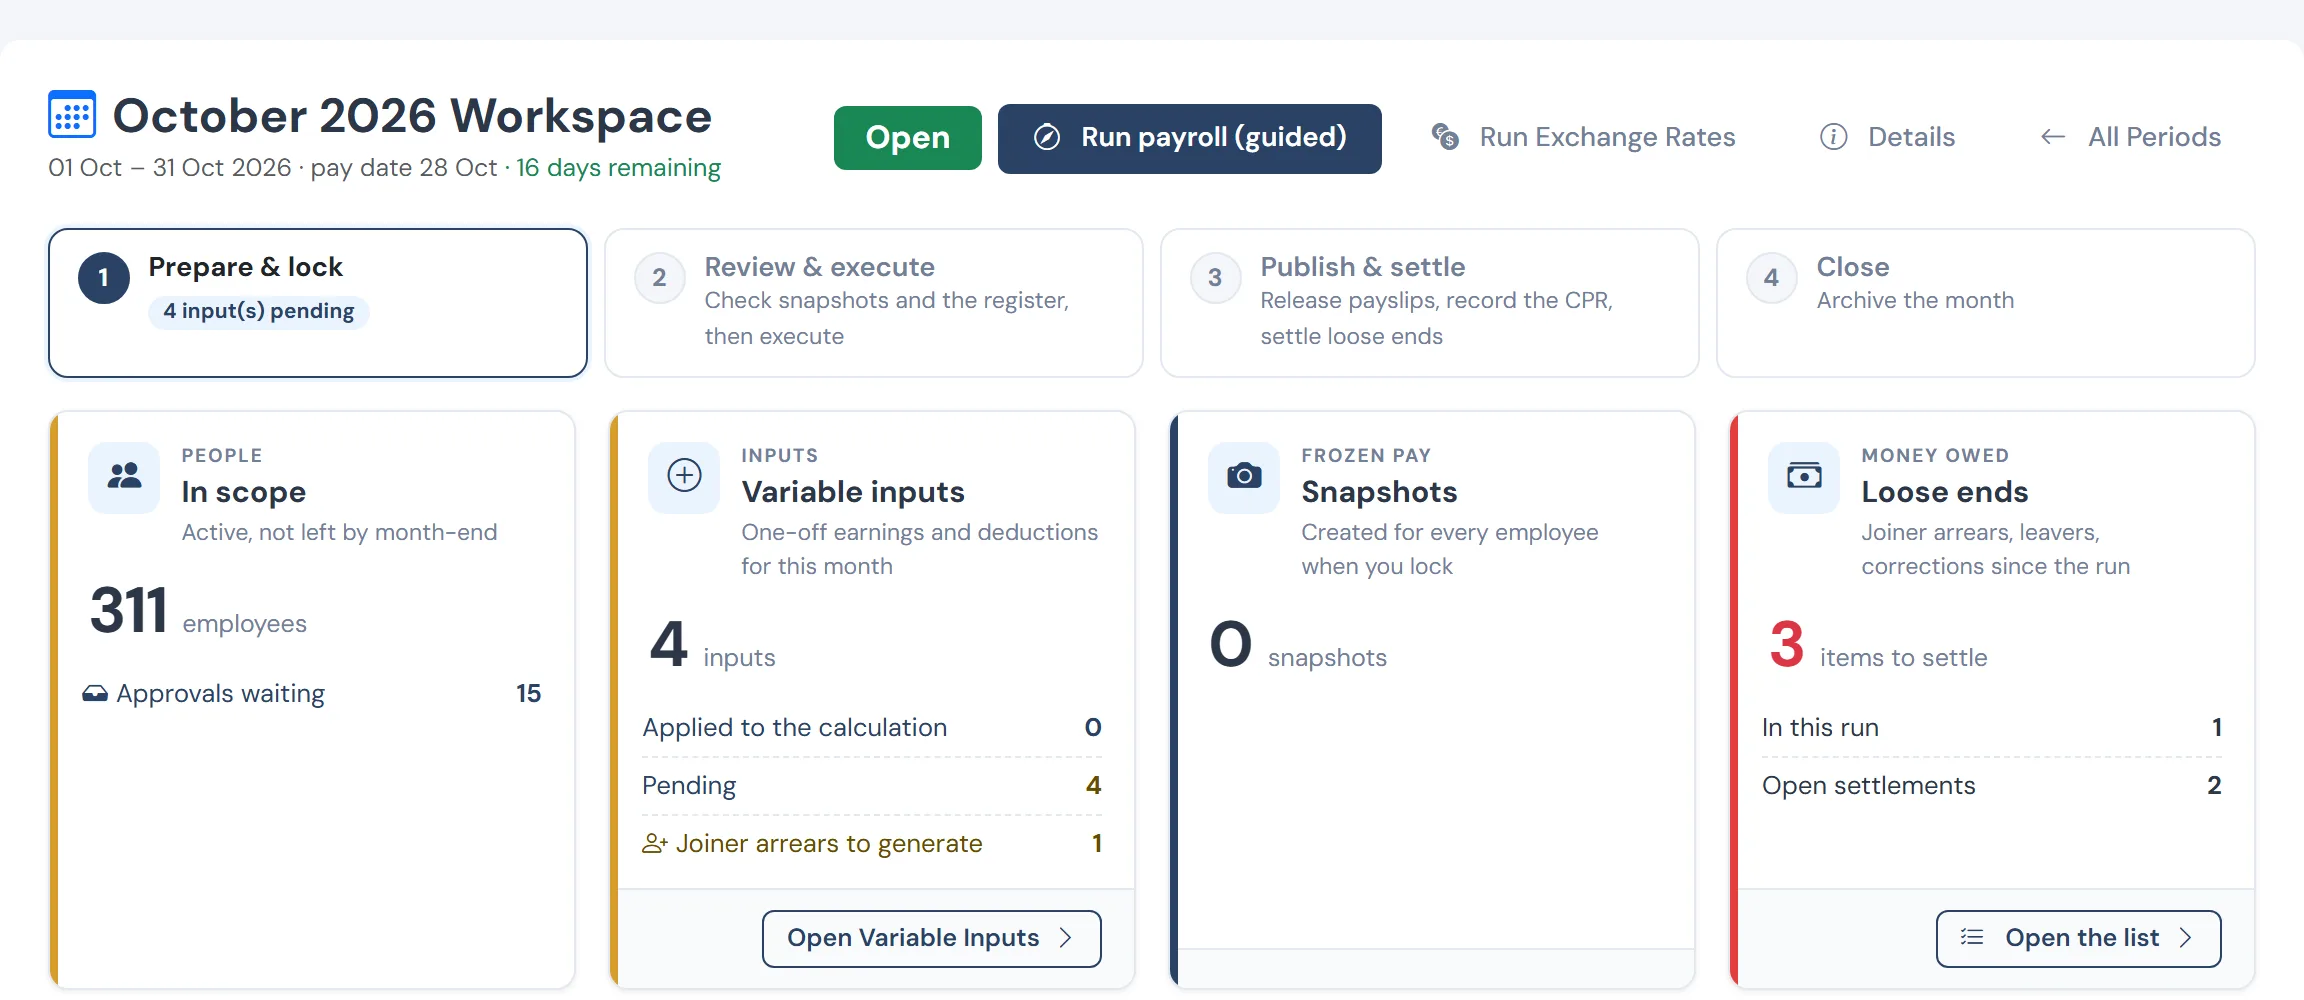Click the people icon on In scope card
This screenshot has width=2304, height=1000.
coord(124,477)
